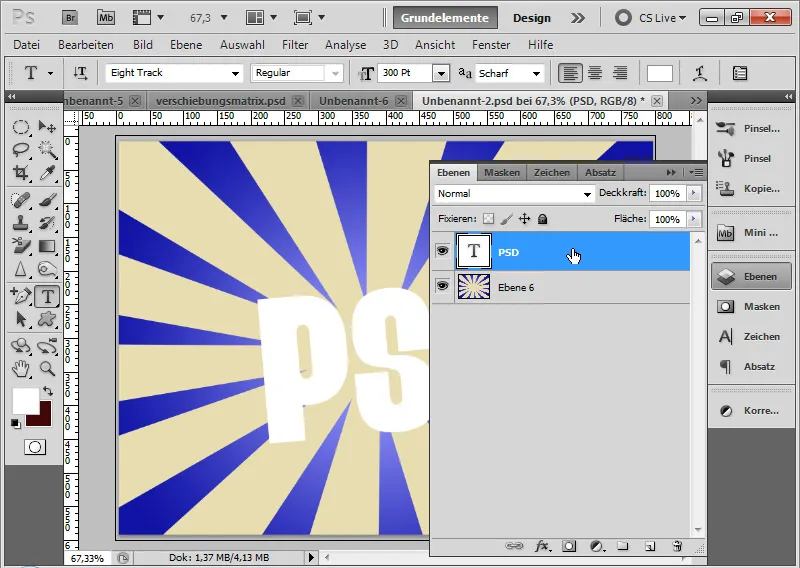This screenshot has height=568, width=800.
Task: Select the Crop tool
Action: point(20,173)
